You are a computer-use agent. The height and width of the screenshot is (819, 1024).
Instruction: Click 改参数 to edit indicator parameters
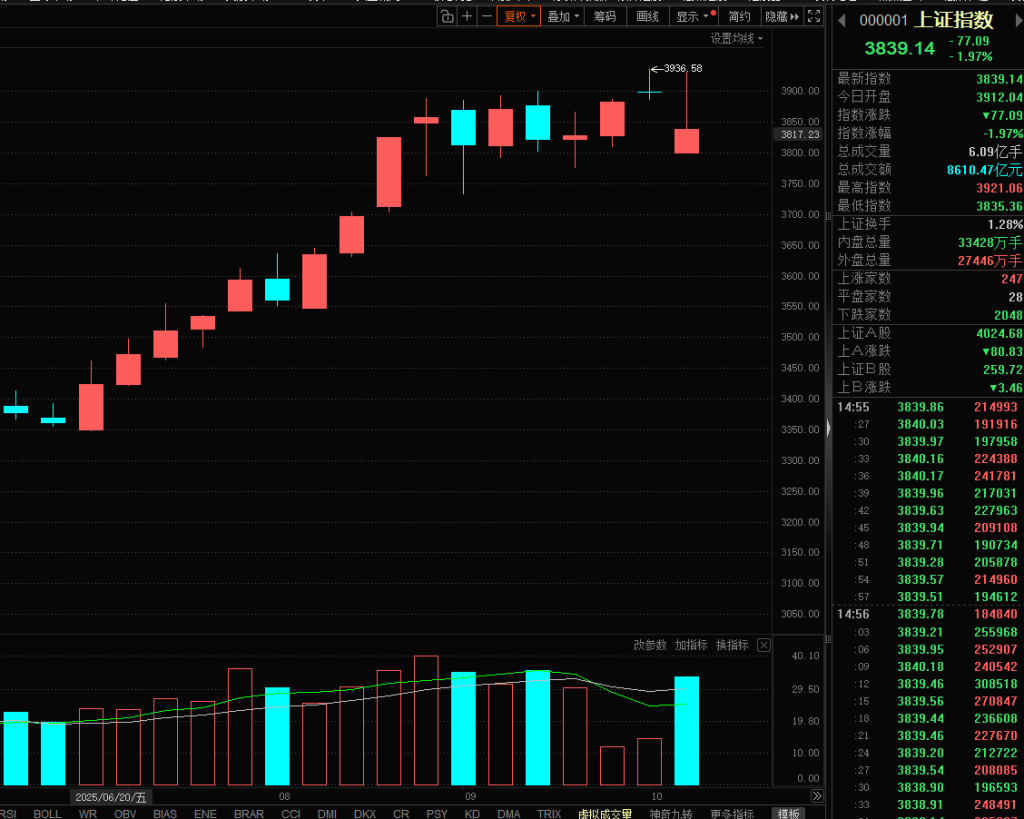tap(650, 645)
